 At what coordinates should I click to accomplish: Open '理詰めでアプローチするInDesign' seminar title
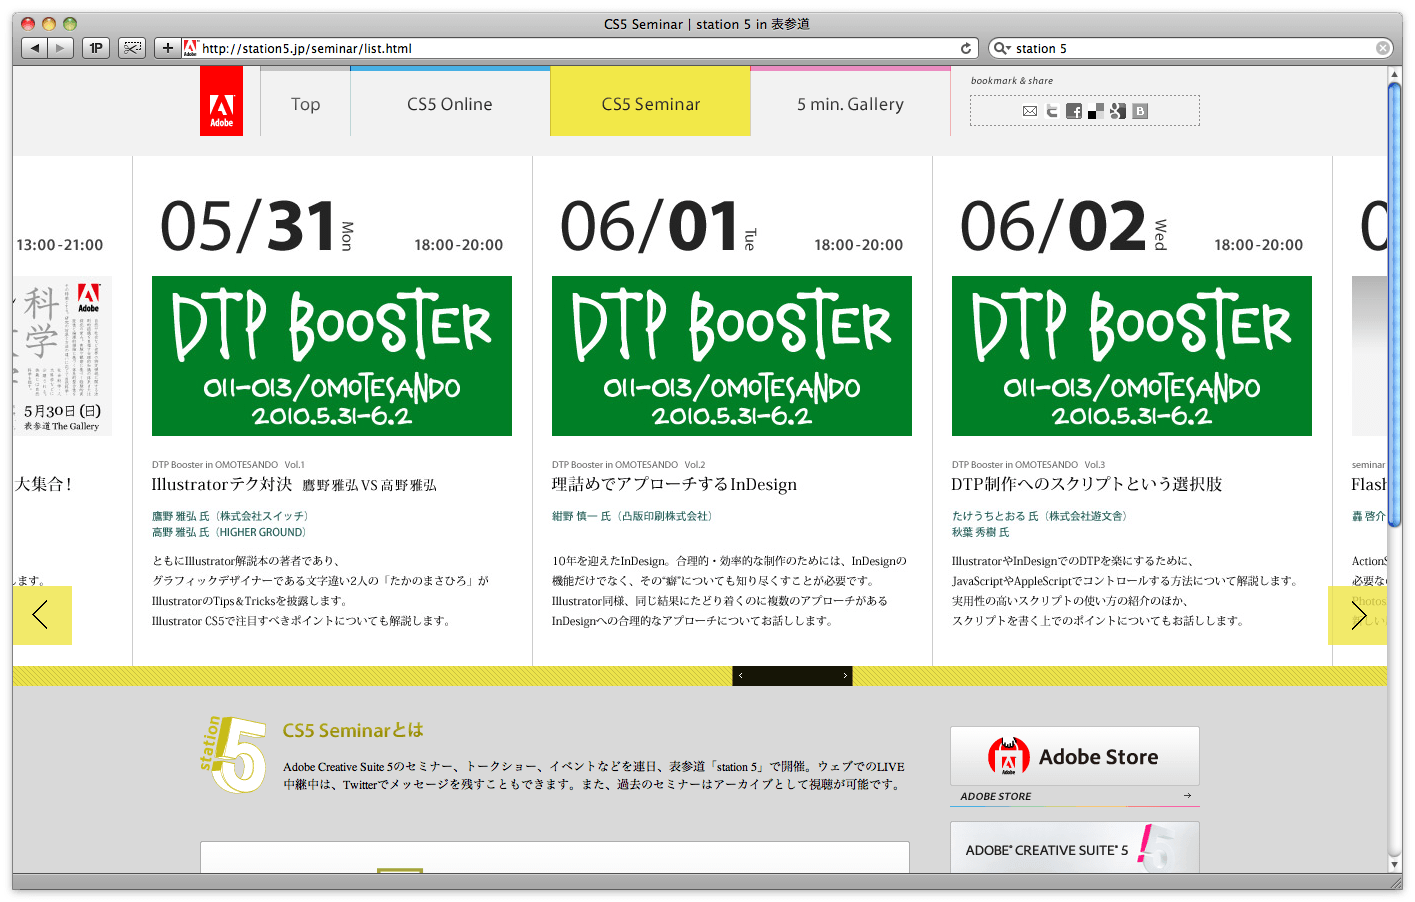(x=674, y=484)
